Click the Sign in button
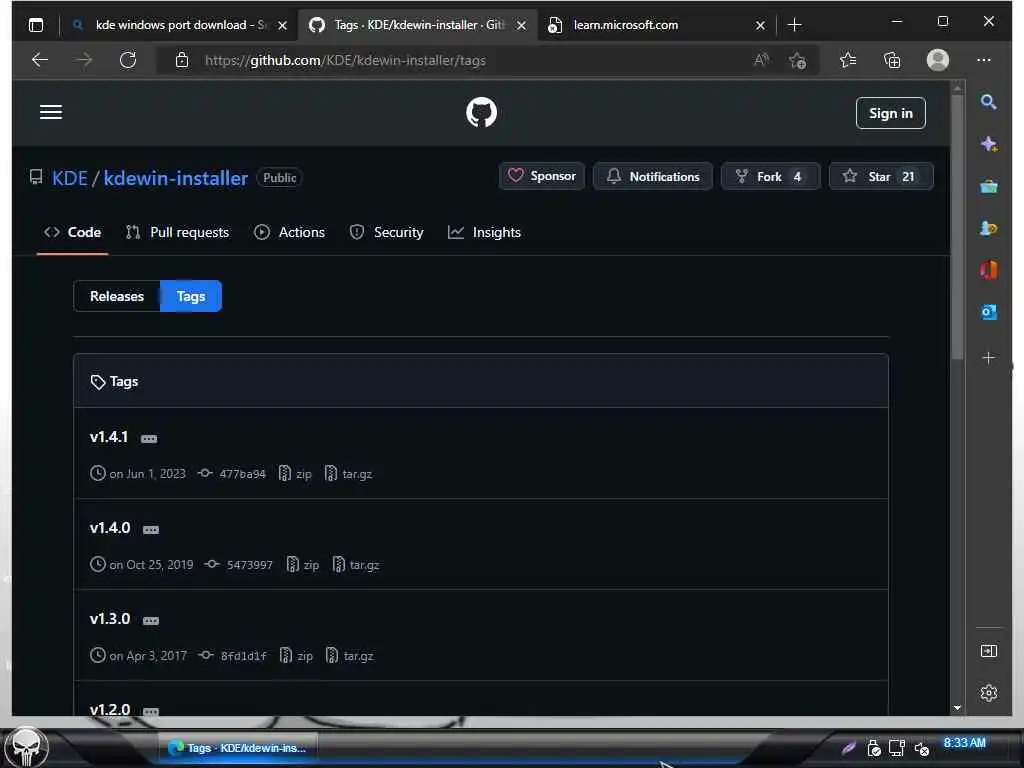This screenshot has height=768, width=1024. pyautogui.click(x=890, y=113)
